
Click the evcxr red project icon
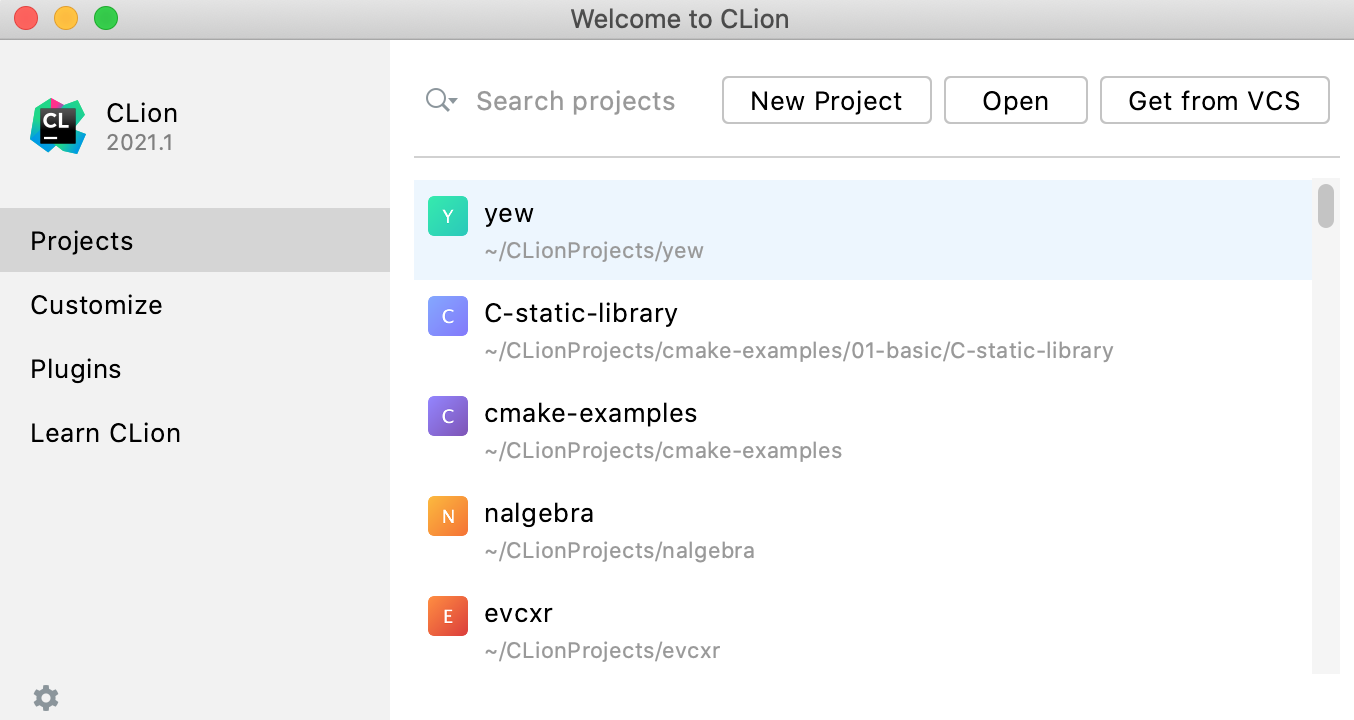(x=447, y=616)
